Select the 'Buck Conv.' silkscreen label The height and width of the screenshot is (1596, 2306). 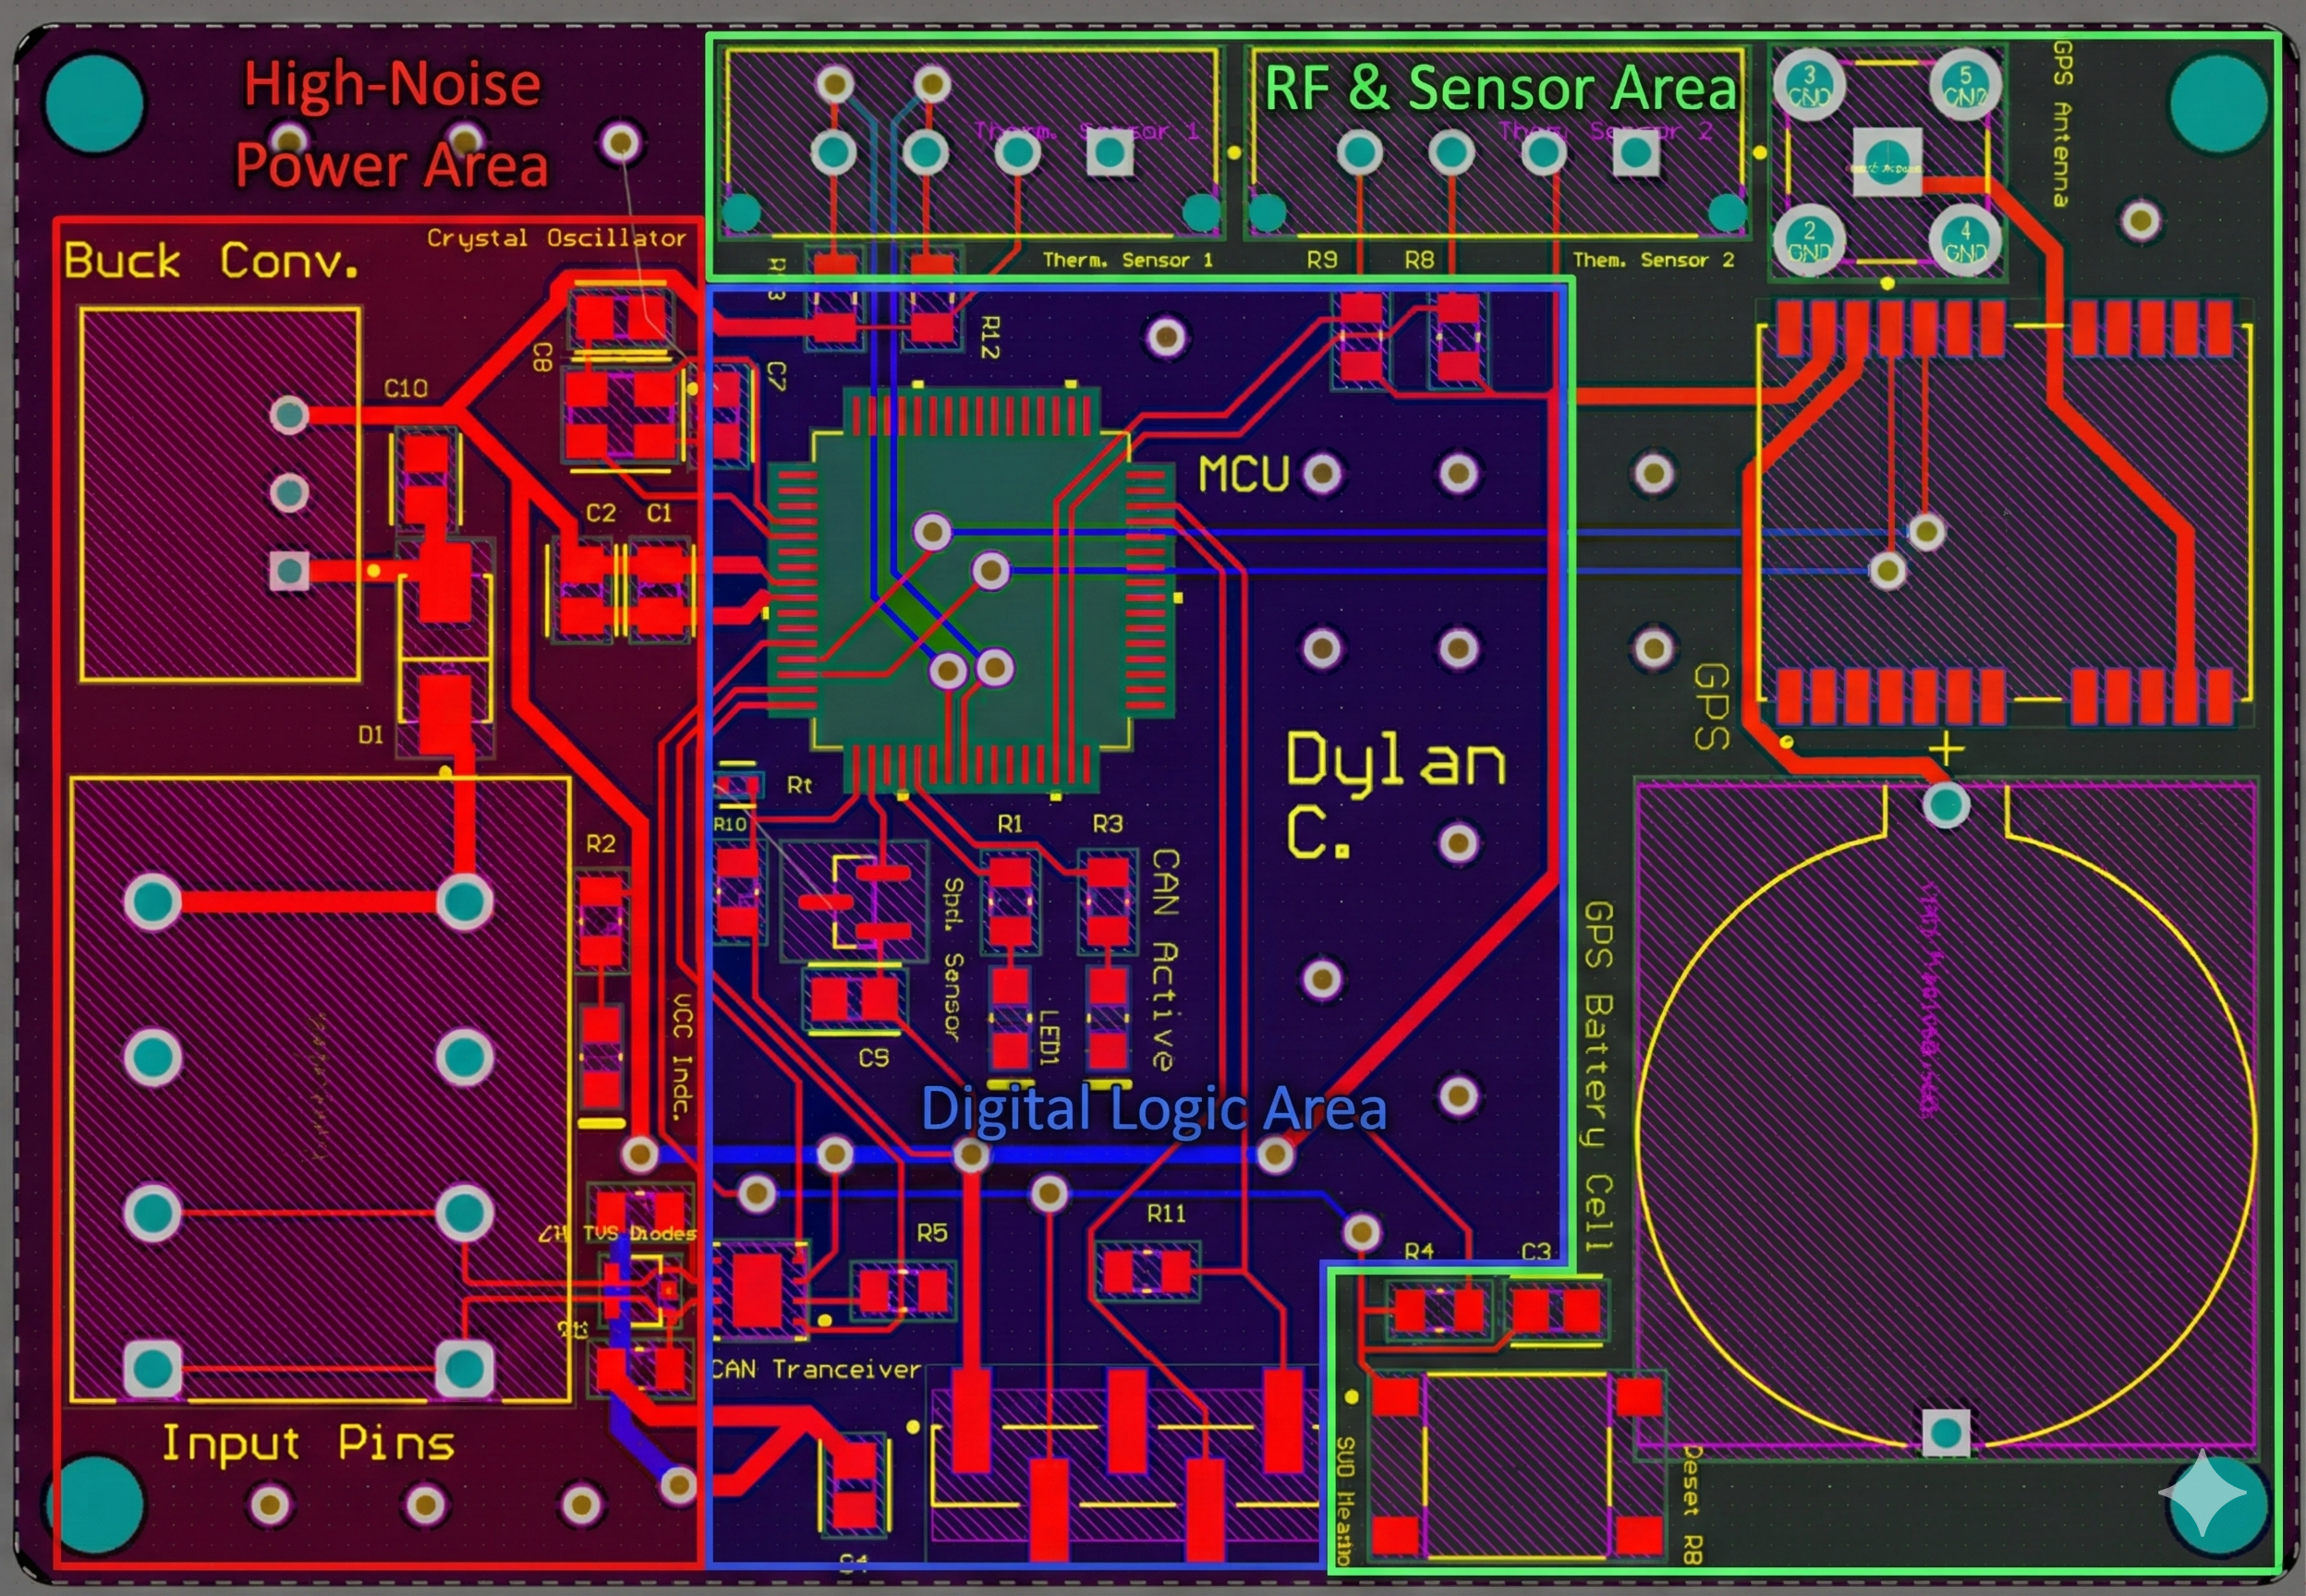coord(211,262)
